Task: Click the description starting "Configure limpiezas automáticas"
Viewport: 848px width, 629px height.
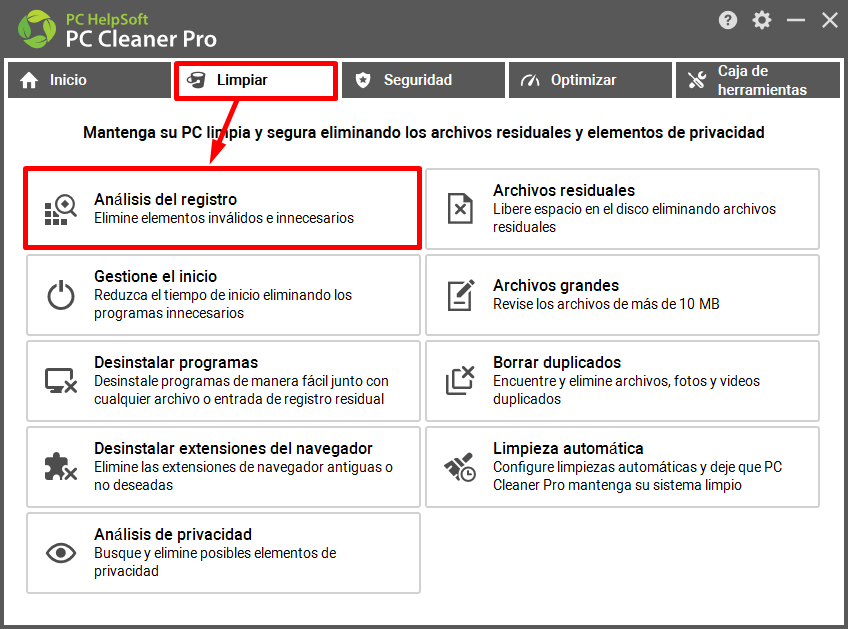Action: pos(638,476)
